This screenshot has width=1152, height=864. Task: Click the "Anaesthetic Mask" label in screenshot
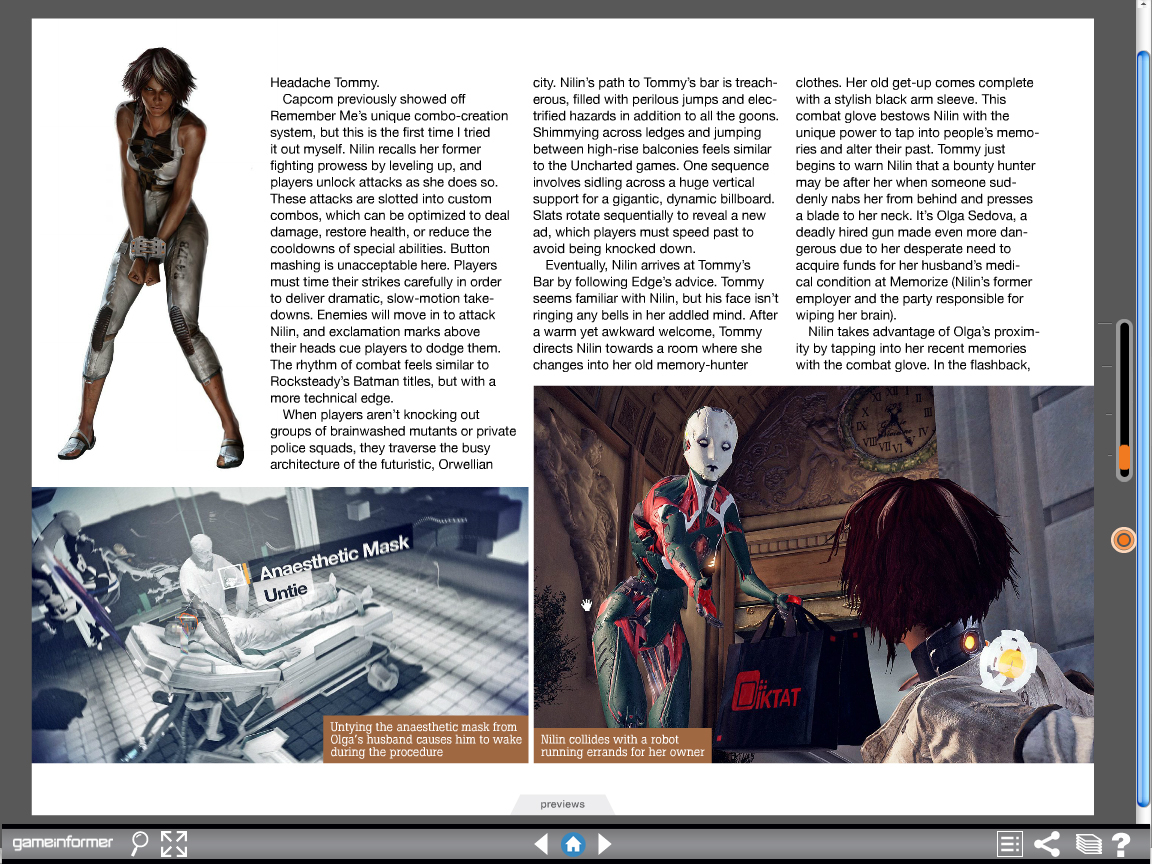[334, 558]
